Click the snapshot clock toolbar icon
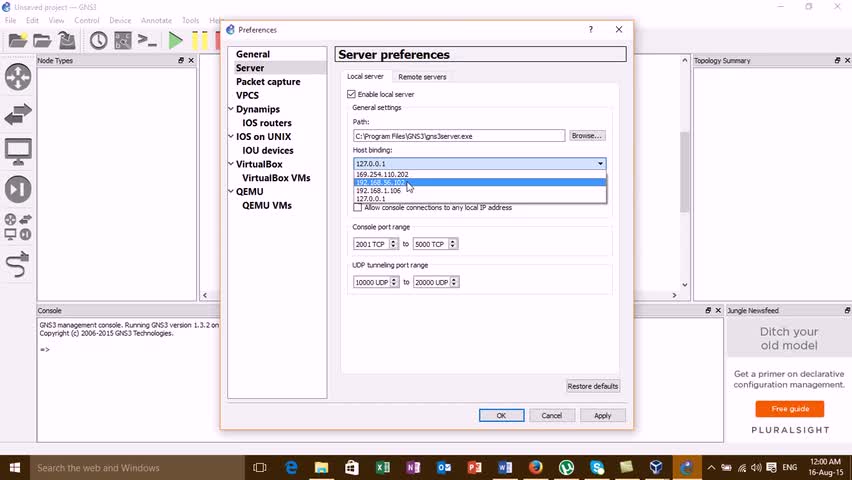852x480 pixels. pyautogui.click(x=98, y=40)
